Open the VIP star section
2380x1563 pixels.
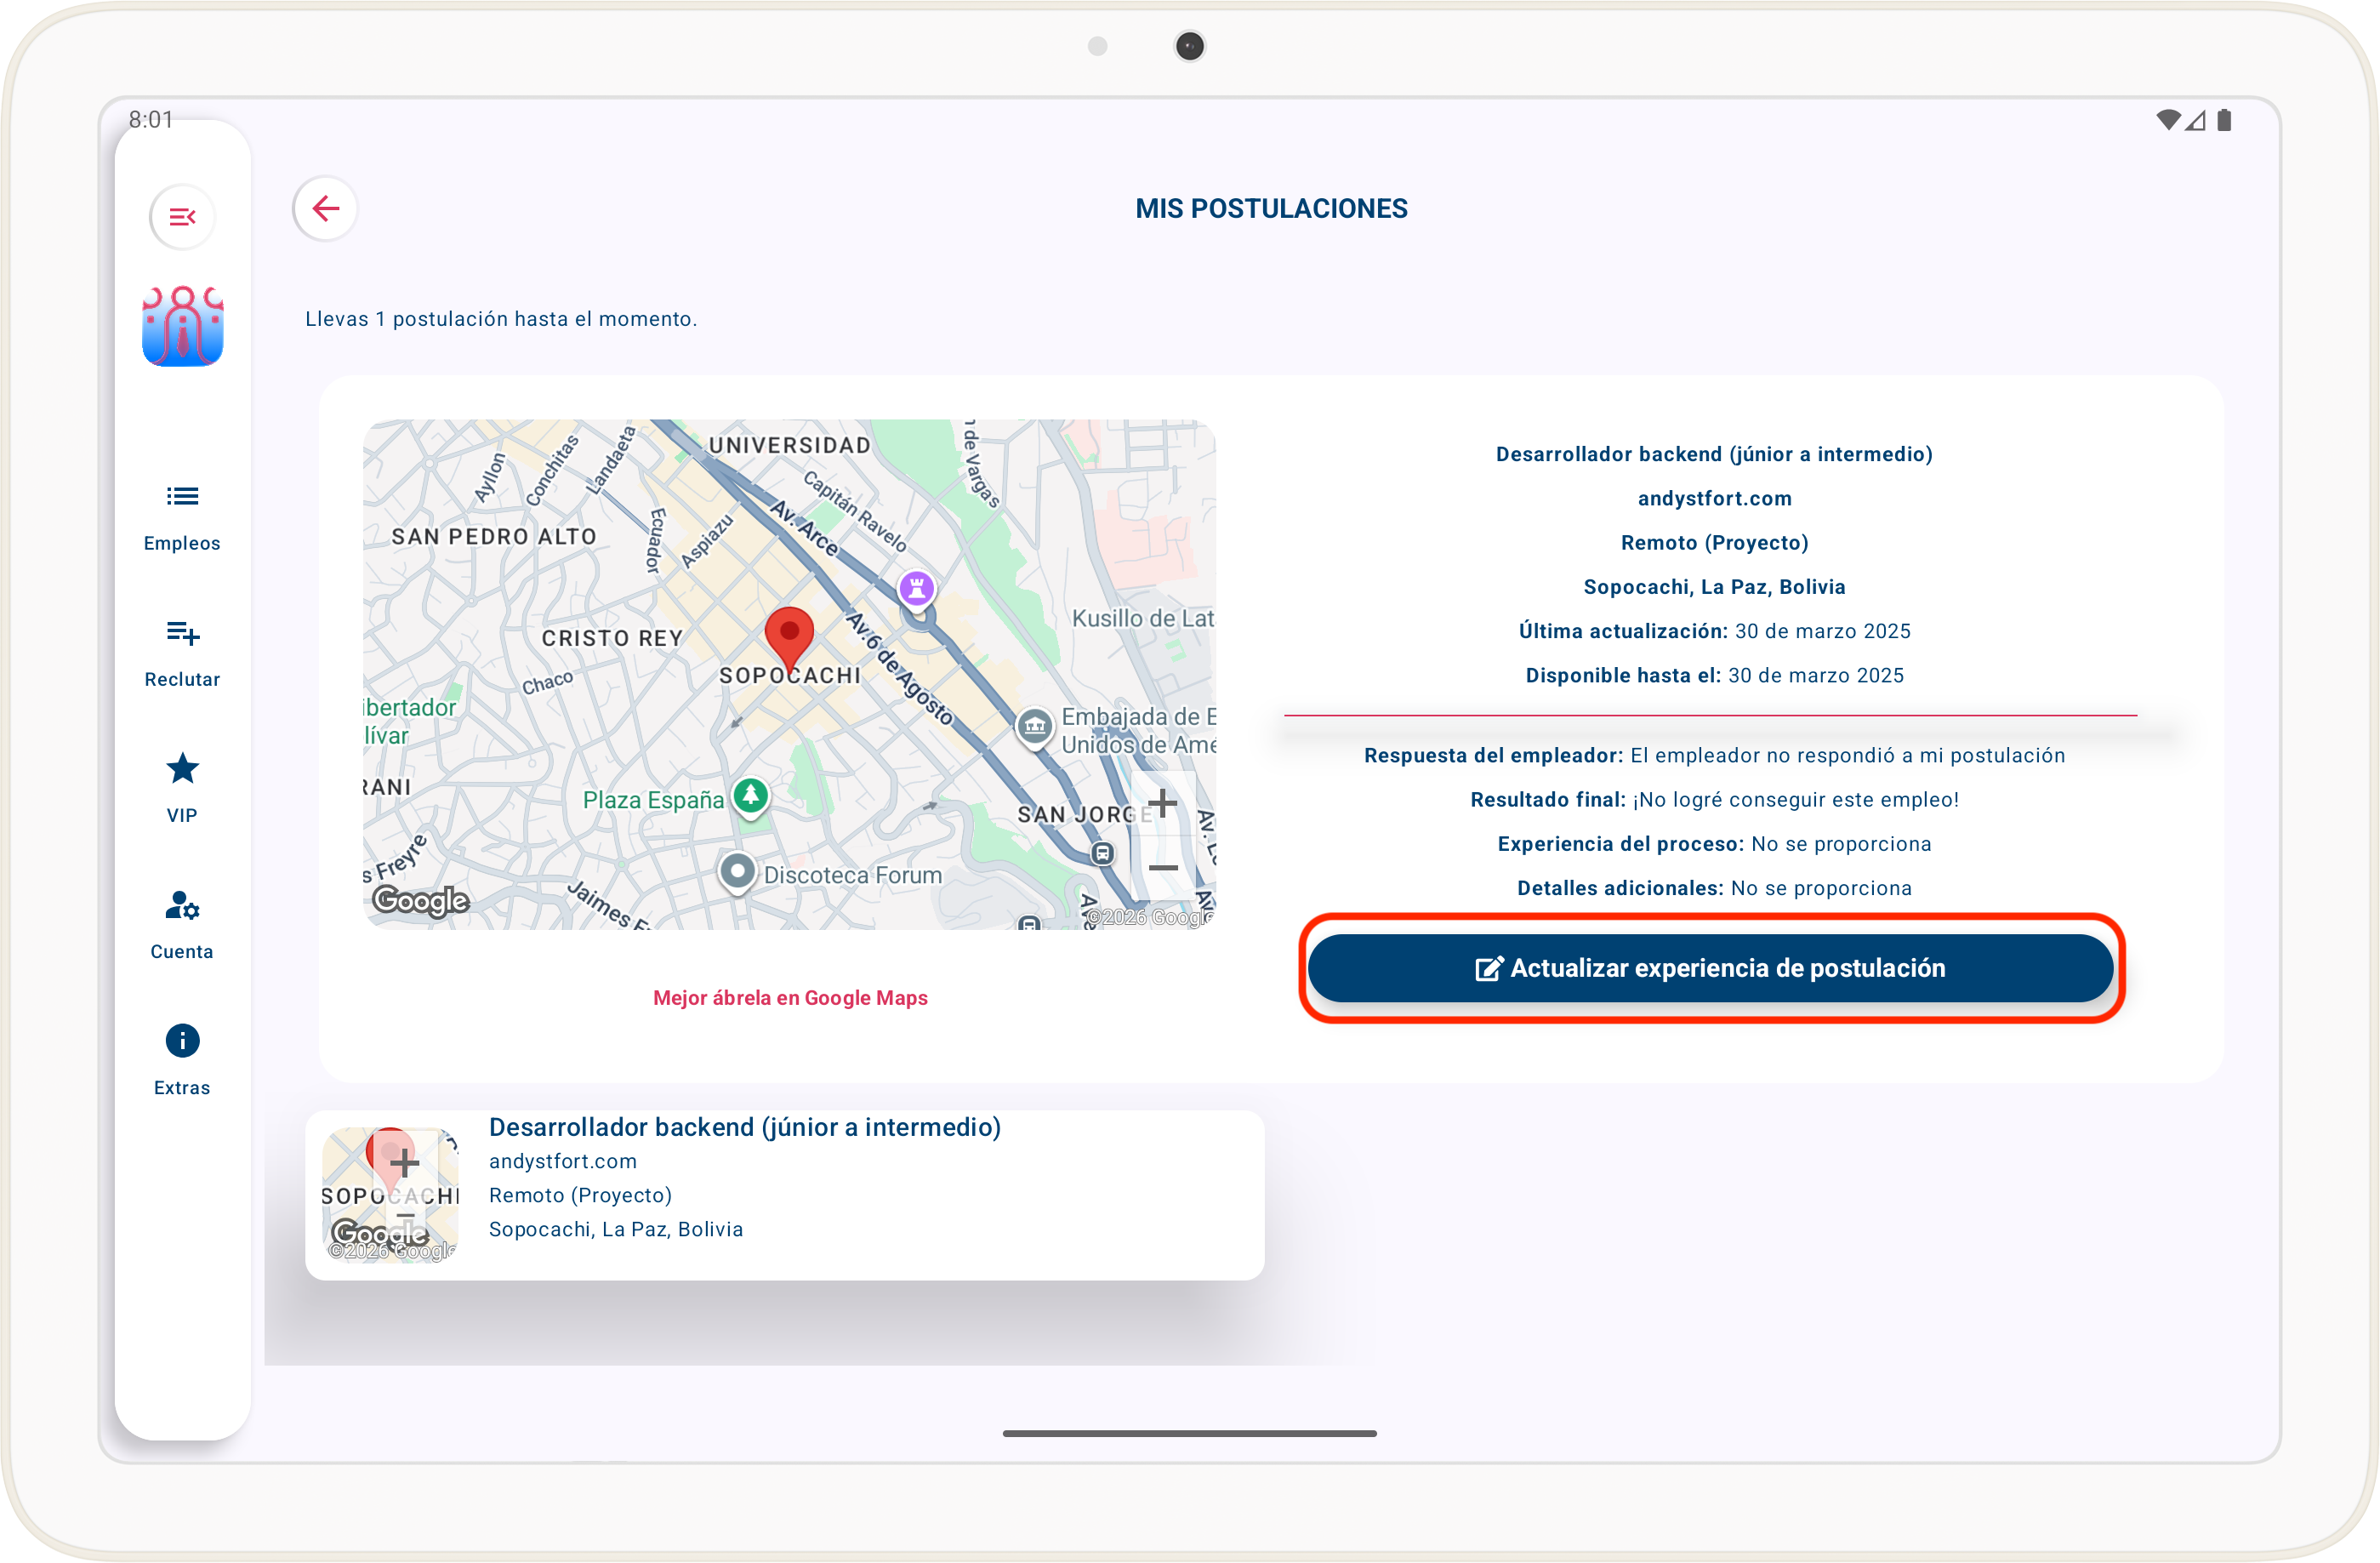(182, 789)
